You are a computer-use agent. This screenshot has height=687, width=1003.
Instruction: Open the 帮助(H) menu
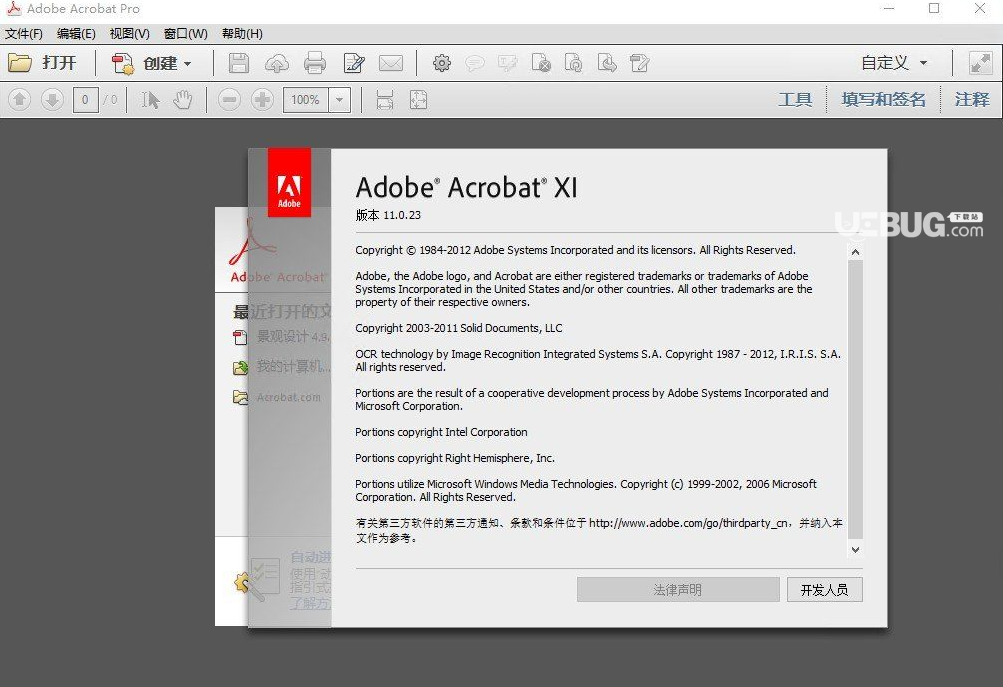(242, 34)
